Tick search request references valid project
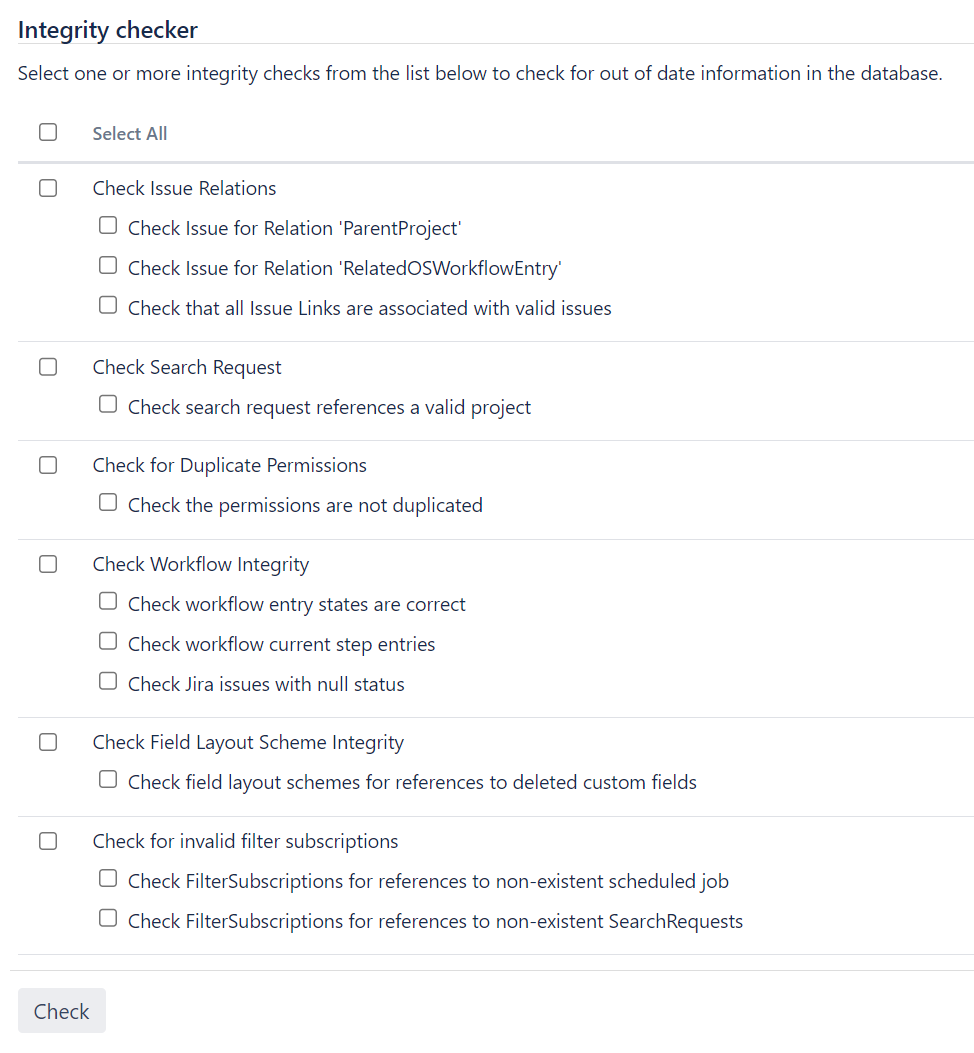974x1053 pixels. [108, 404]
